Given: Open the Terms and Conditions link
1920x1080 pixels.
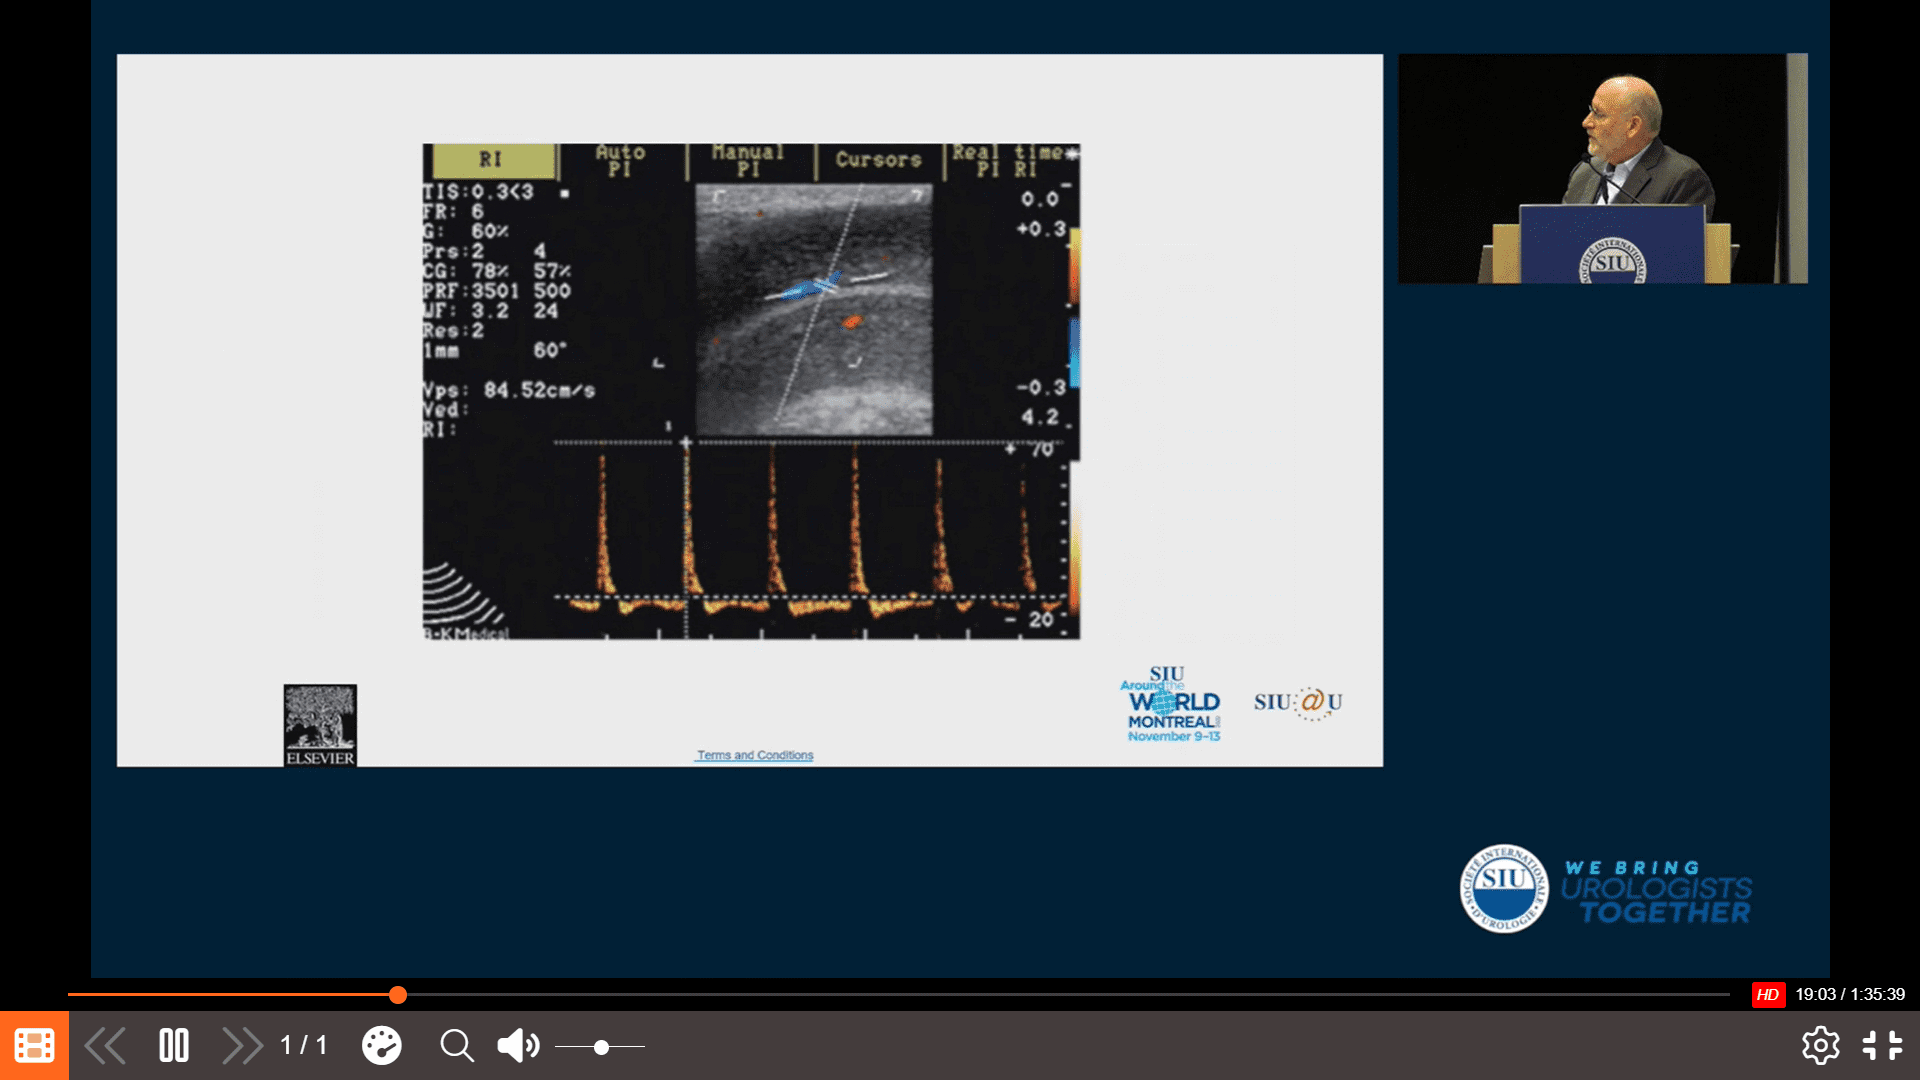Looking at the screenshot, I should (755, 755).
